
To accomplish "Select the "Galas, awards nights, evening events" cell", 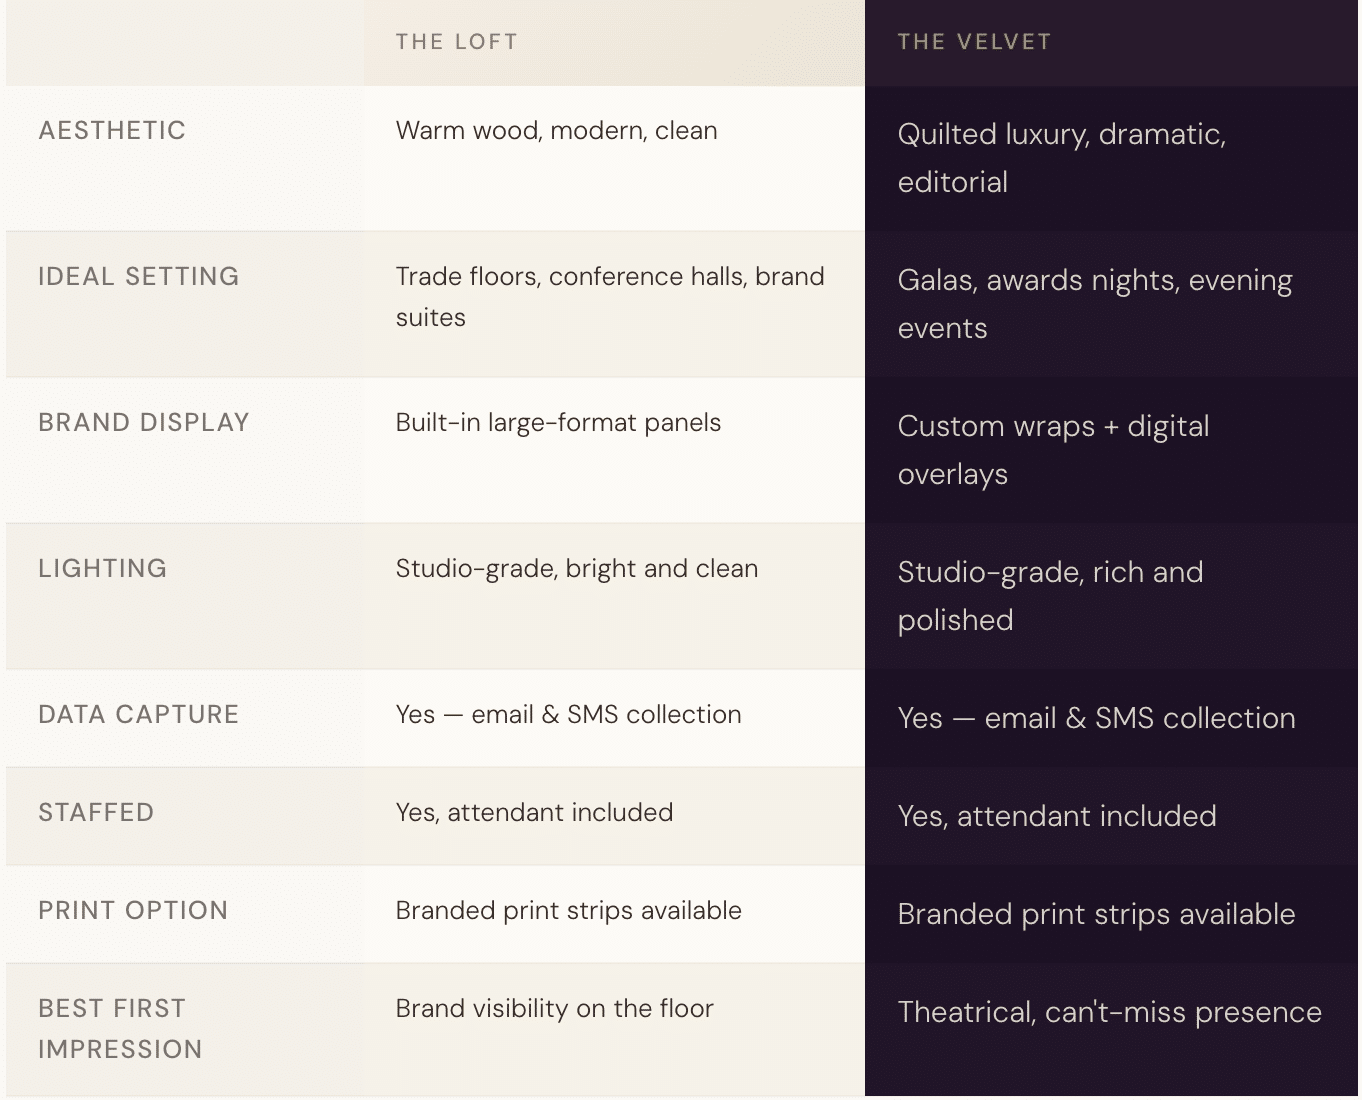I will [1094, 304].
